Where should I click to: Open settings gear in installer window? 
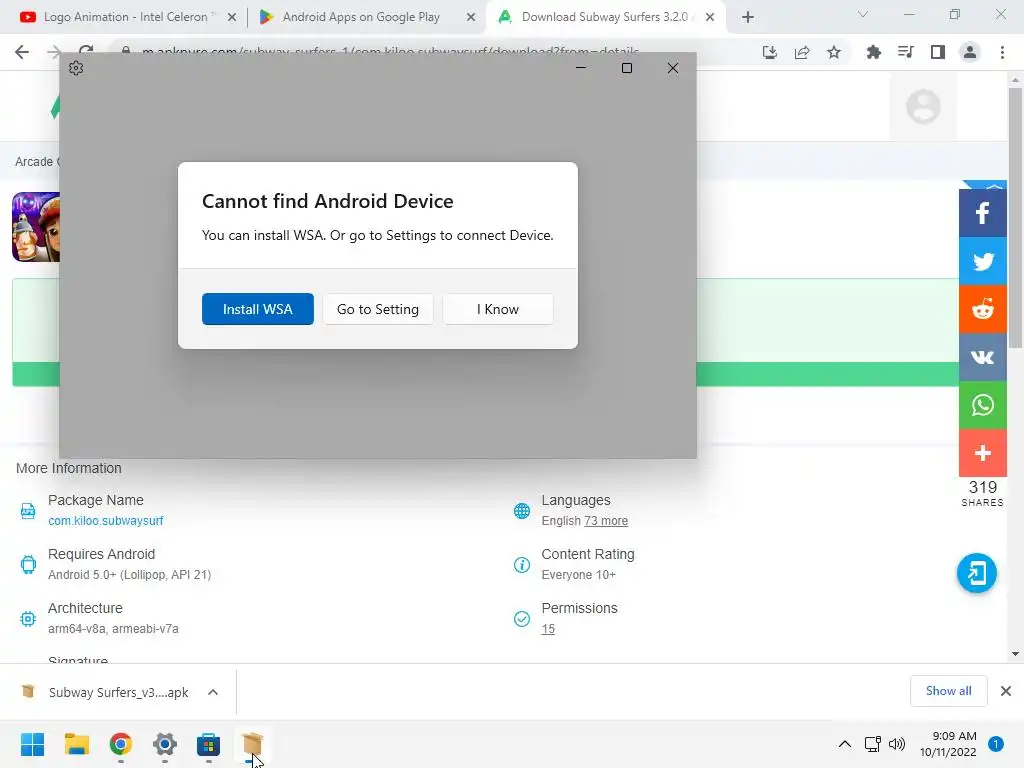[x=76, y=68]
